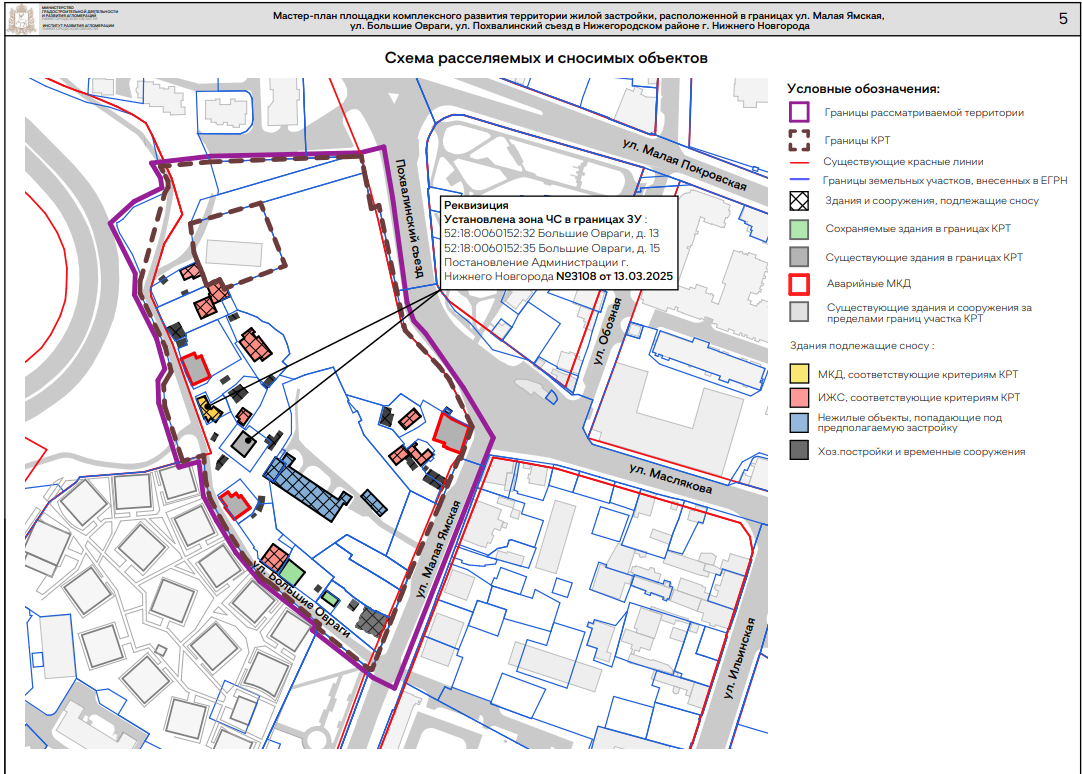Click the green preserved buildings swatch
The width and height of the screenshot is (1082, 774).
799,228
